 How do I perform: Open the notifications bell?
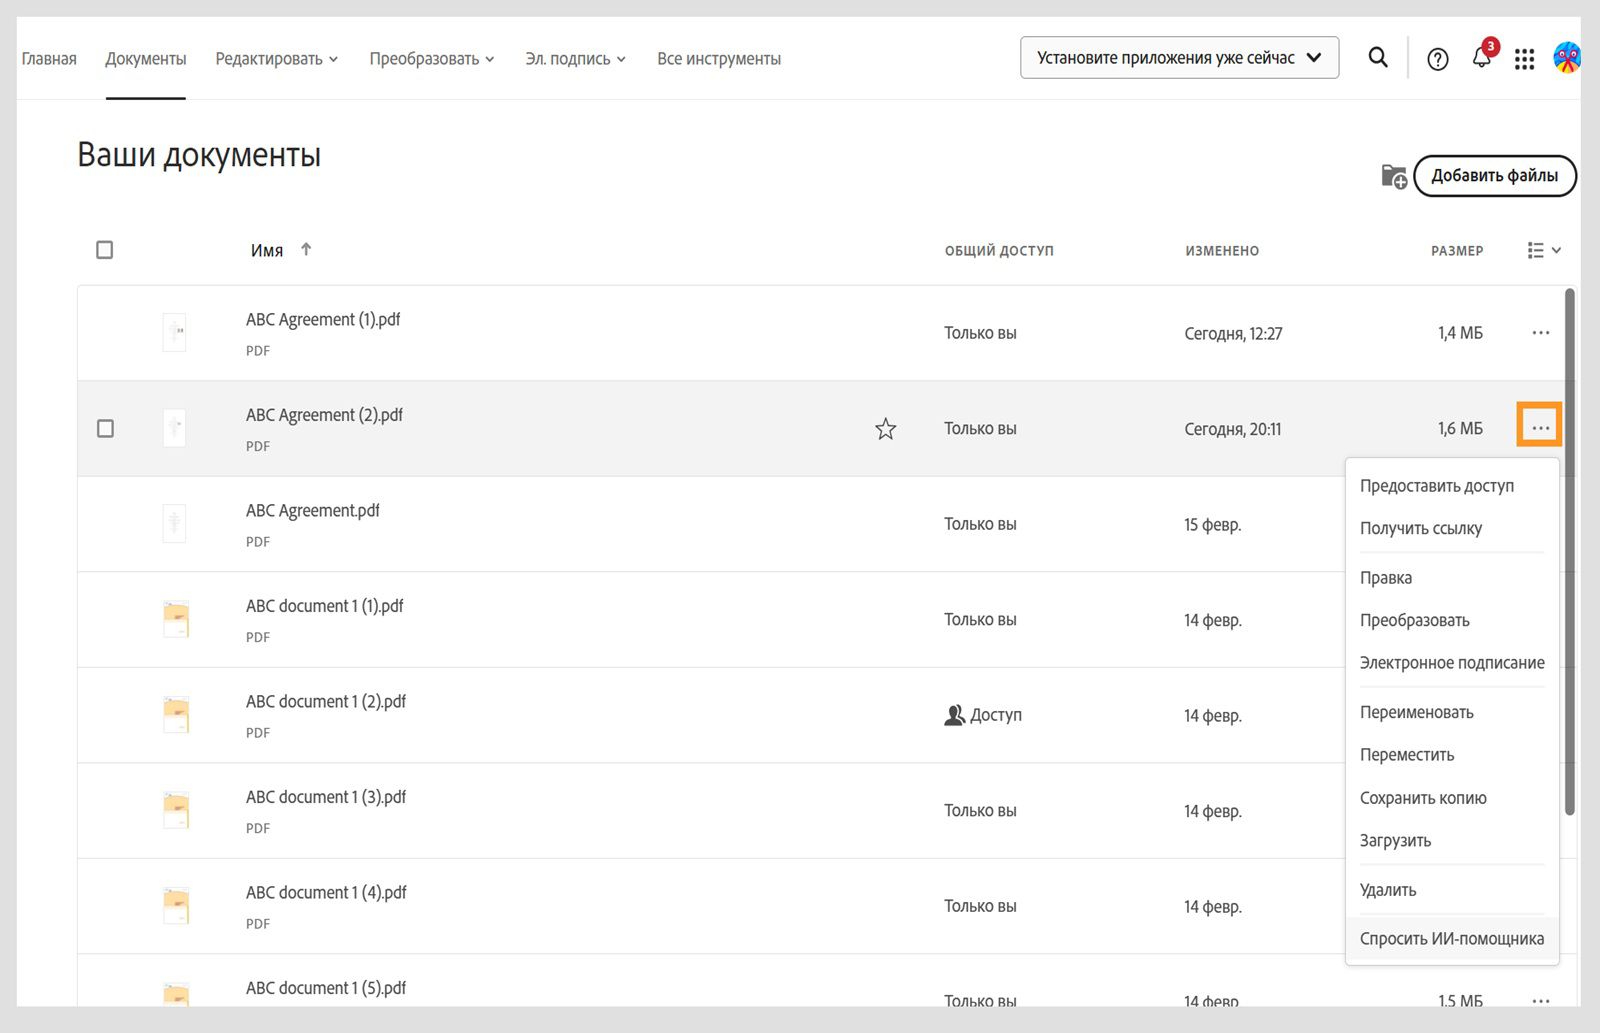tap(1482, 58)
